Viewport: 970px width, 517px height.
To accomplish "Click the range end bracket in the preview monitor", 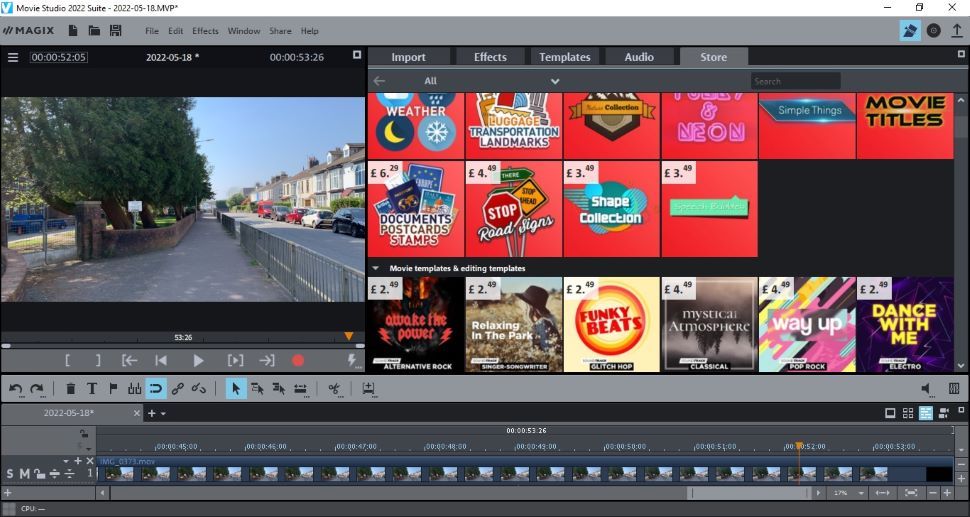I will click(x=98, y=361).
